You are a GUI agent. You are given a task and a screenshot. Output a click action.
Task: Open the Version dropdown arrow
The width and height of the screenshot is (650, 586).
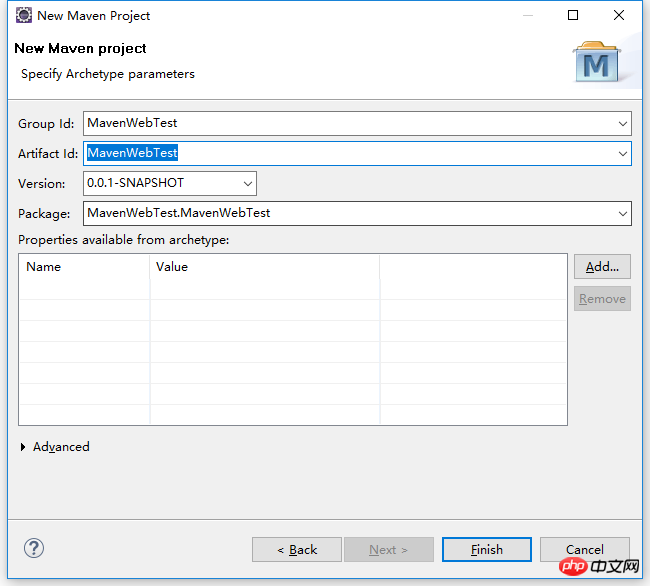248,184
